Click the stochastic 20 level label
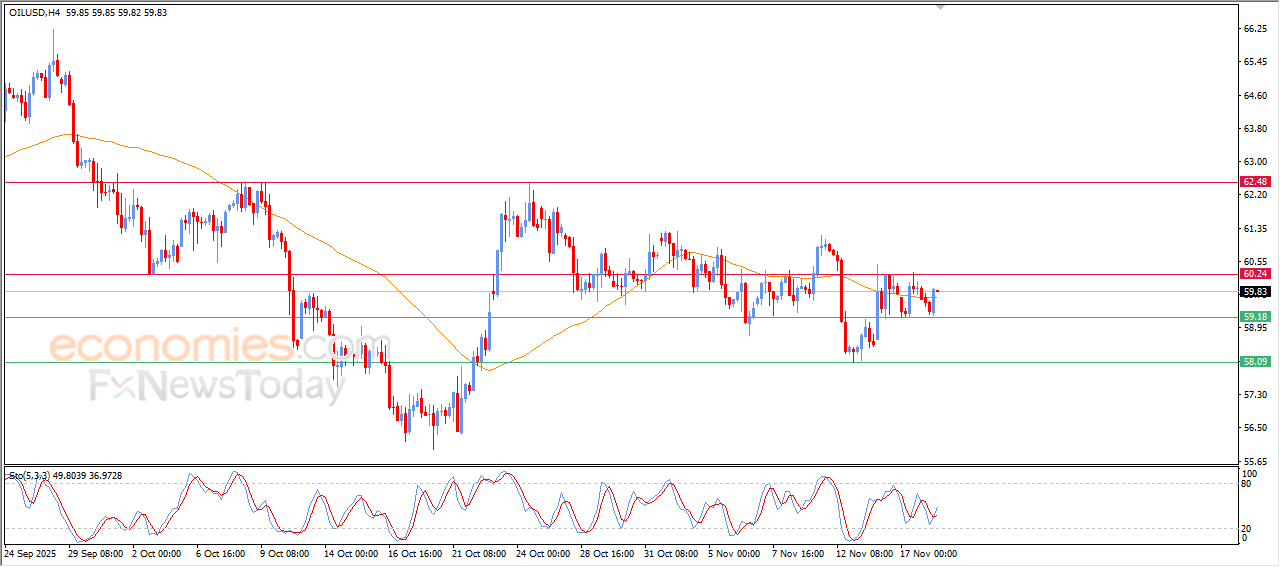This screenshot has width=1280, height=567. point(1246,528)
